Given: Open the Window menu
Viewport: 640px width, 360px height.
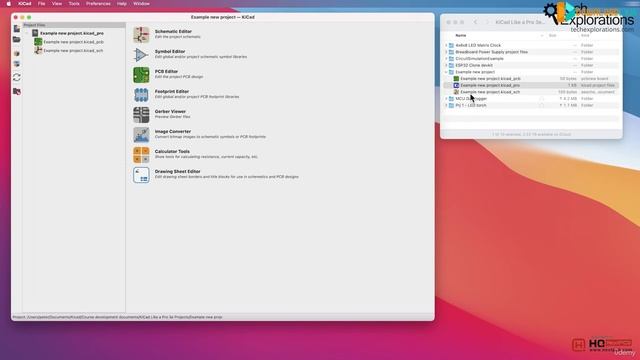Looking at the screenshot, I should point(141,4).
